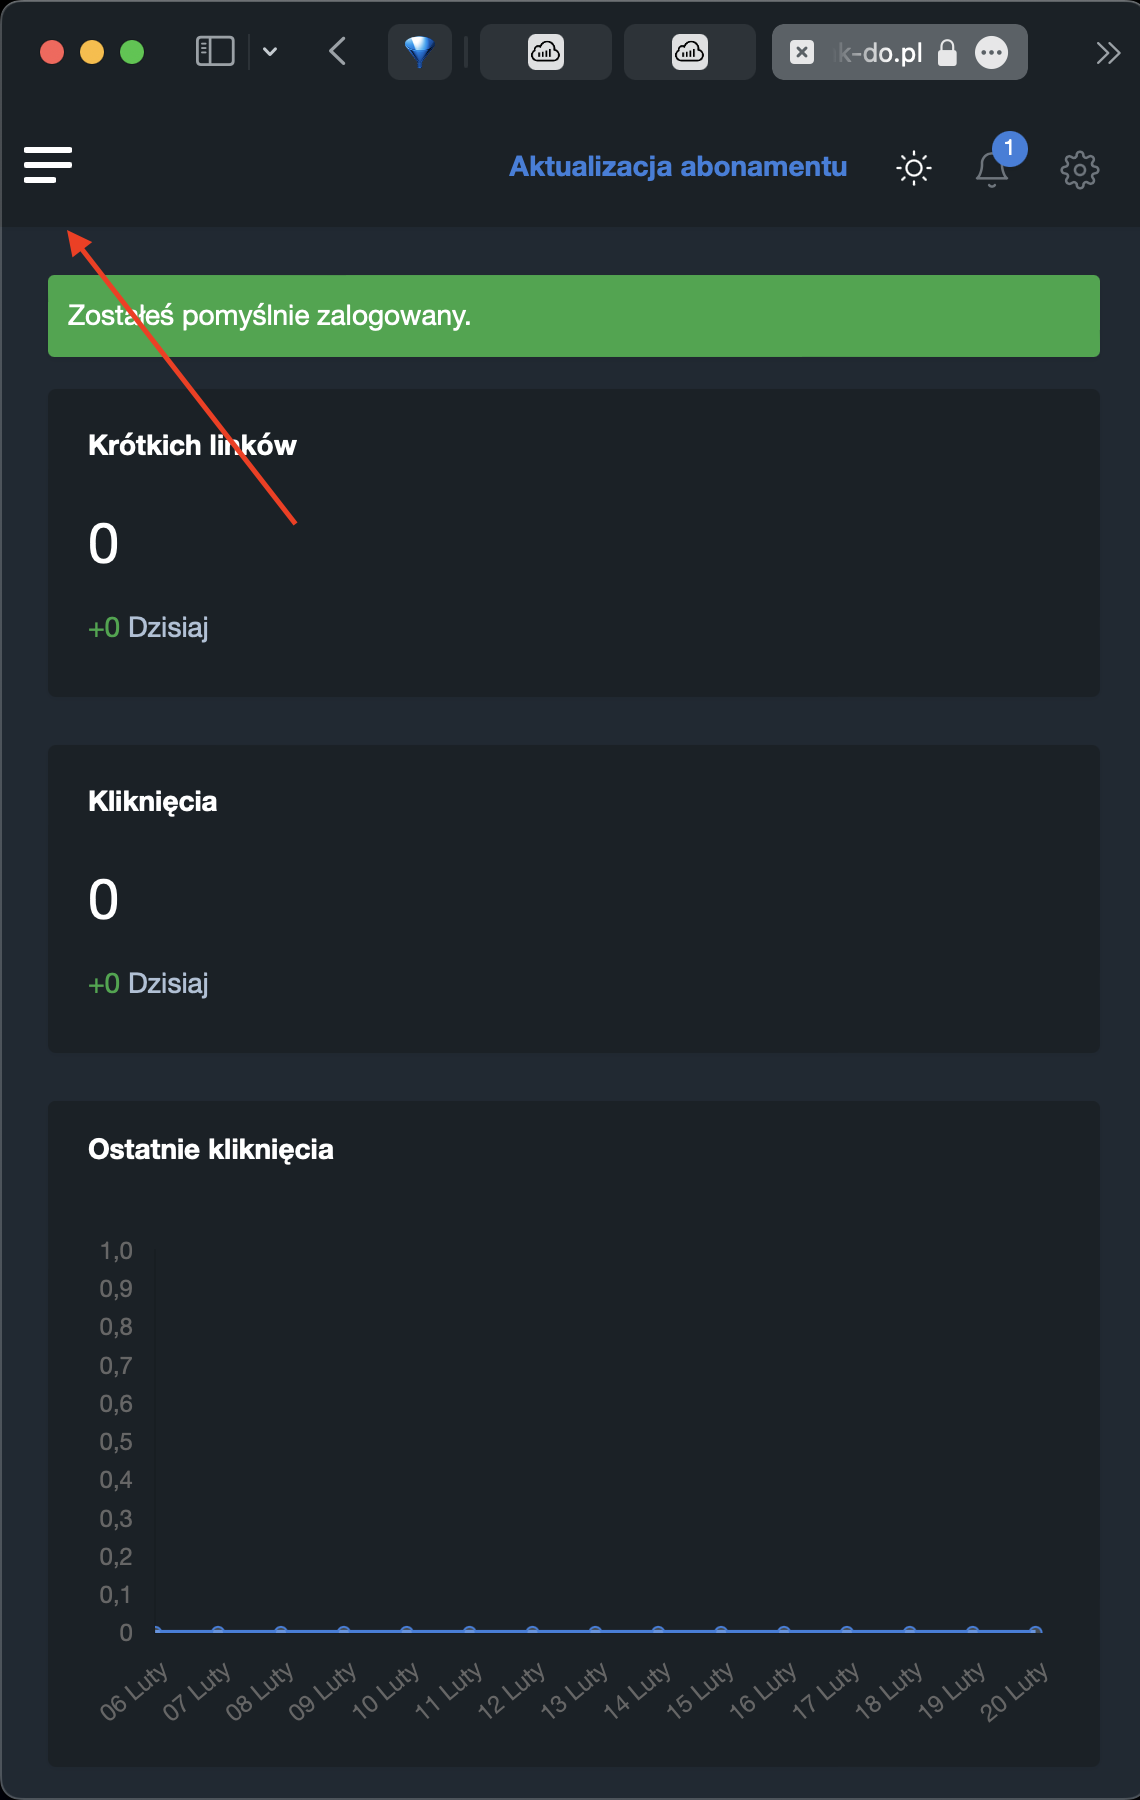Open the page menu ellipsis in address bar
This screenshot has height=1800, width=1140.
click(x=991, y=52)
